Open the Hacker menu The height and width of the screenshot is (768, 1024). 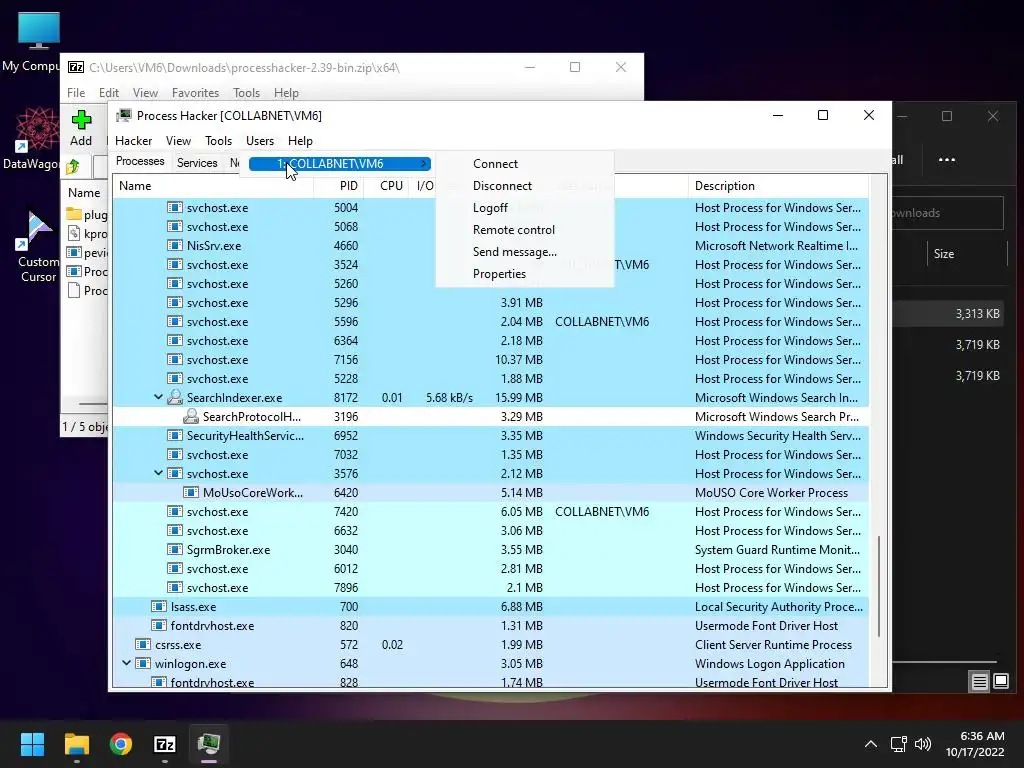(x=133, y=141)
